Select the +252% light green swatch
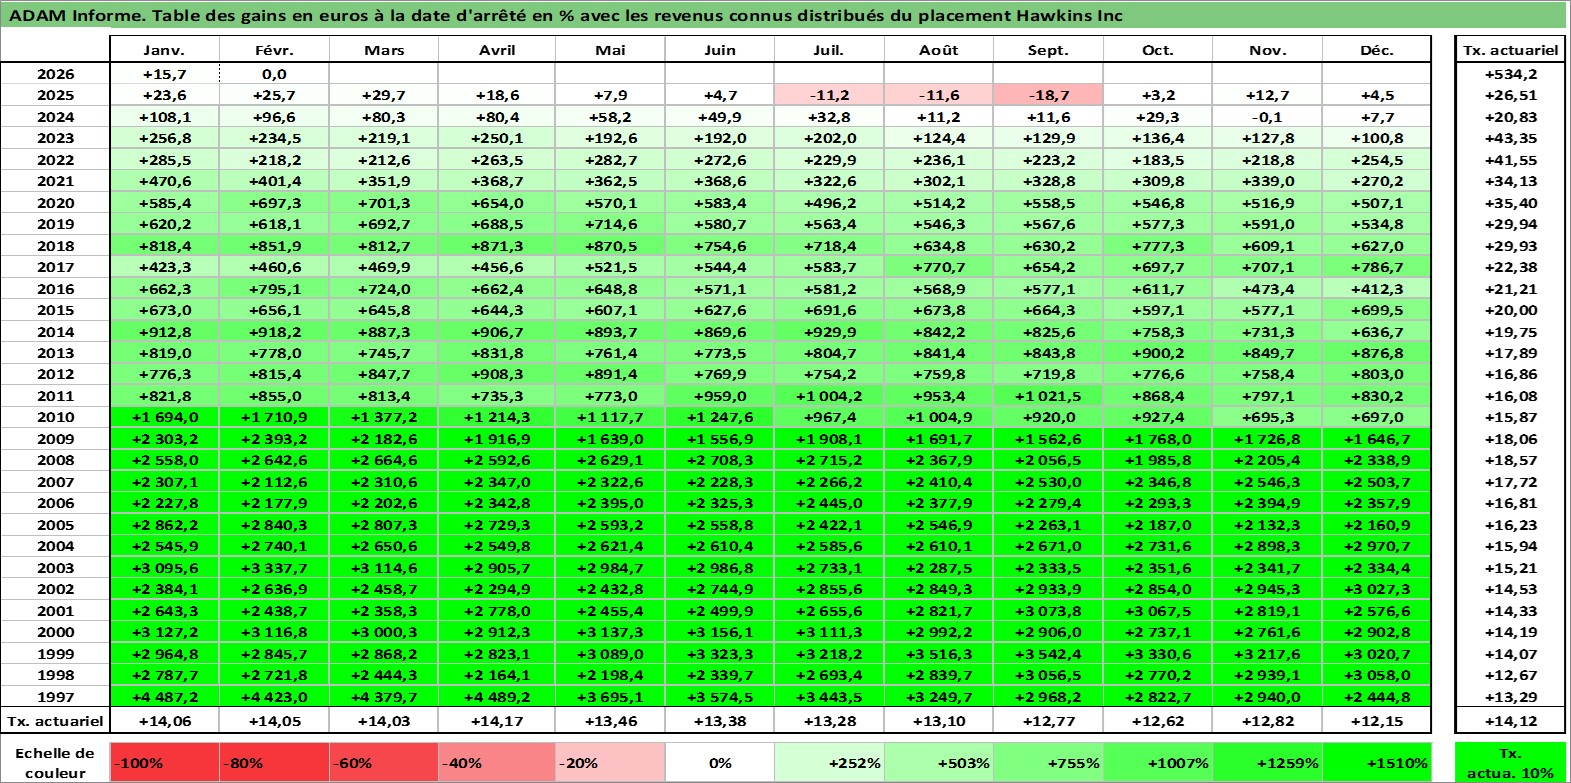 coord(829,762)
